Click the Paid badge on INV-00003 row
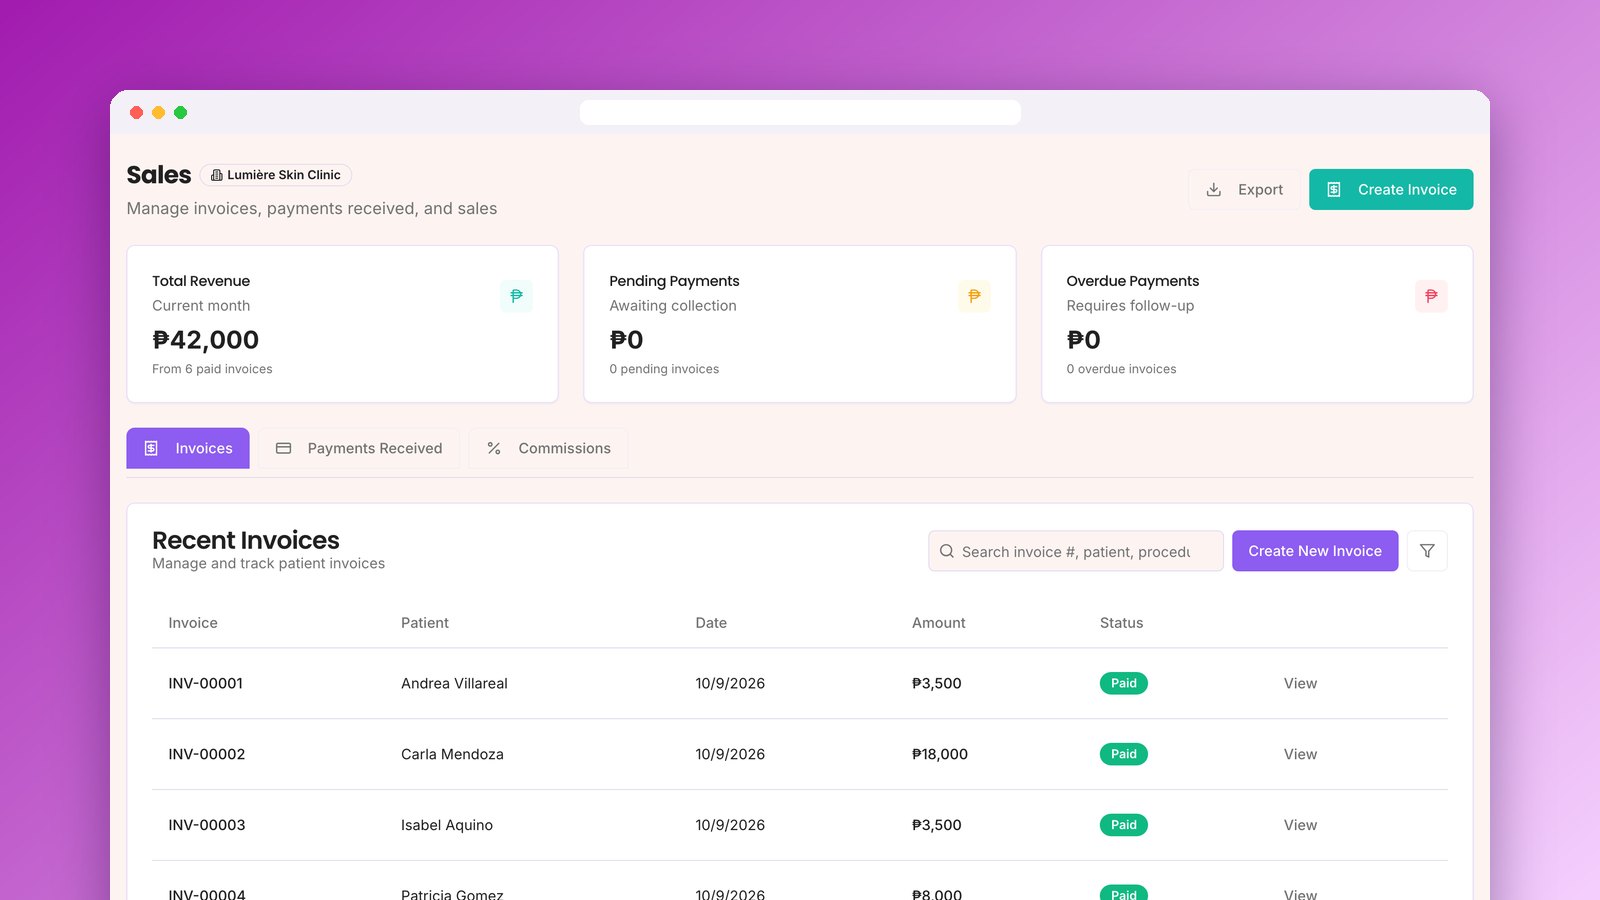Viewport: 1600px width, 900px height. tap(1123, 825)
